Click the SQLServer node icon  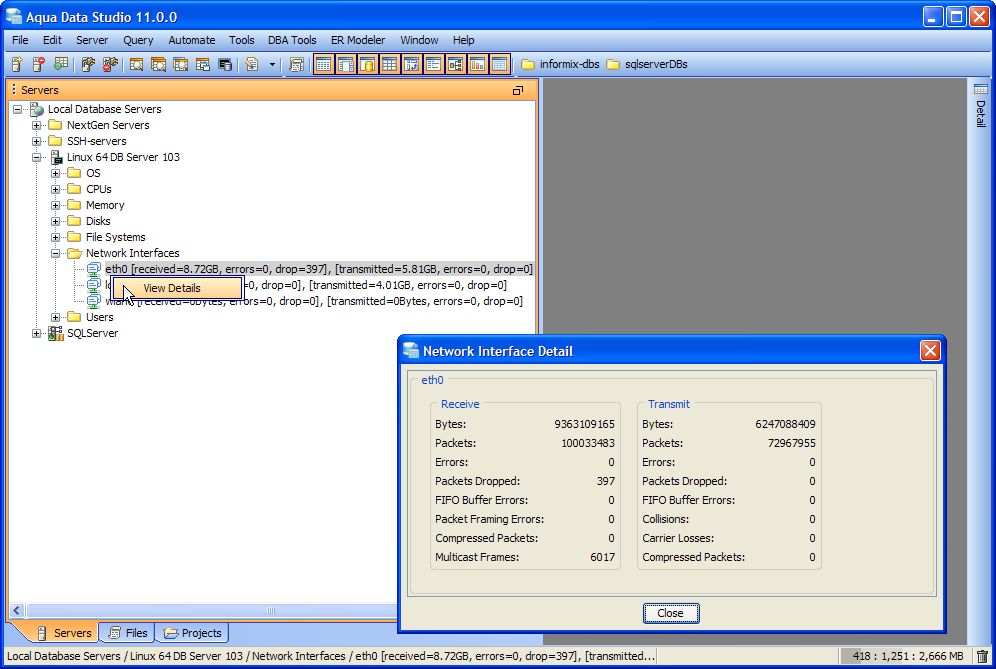[56, 333]
